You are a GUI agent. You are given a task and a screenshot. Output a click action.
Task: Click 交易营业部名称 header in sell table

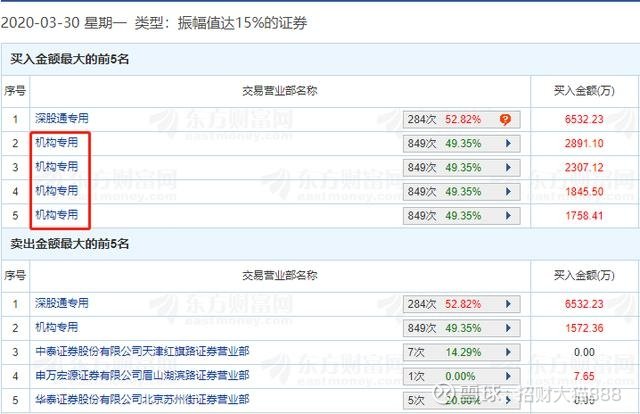click(x=280, y=276)
